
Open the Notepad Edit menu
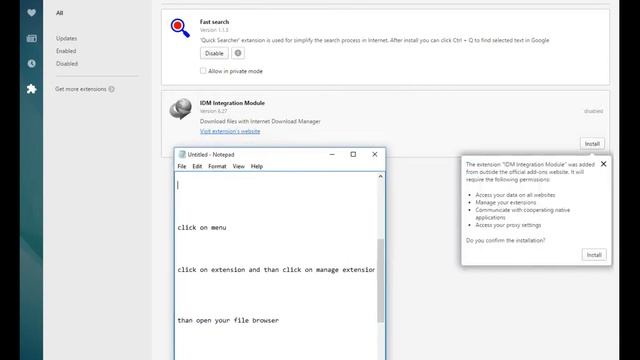197,166
